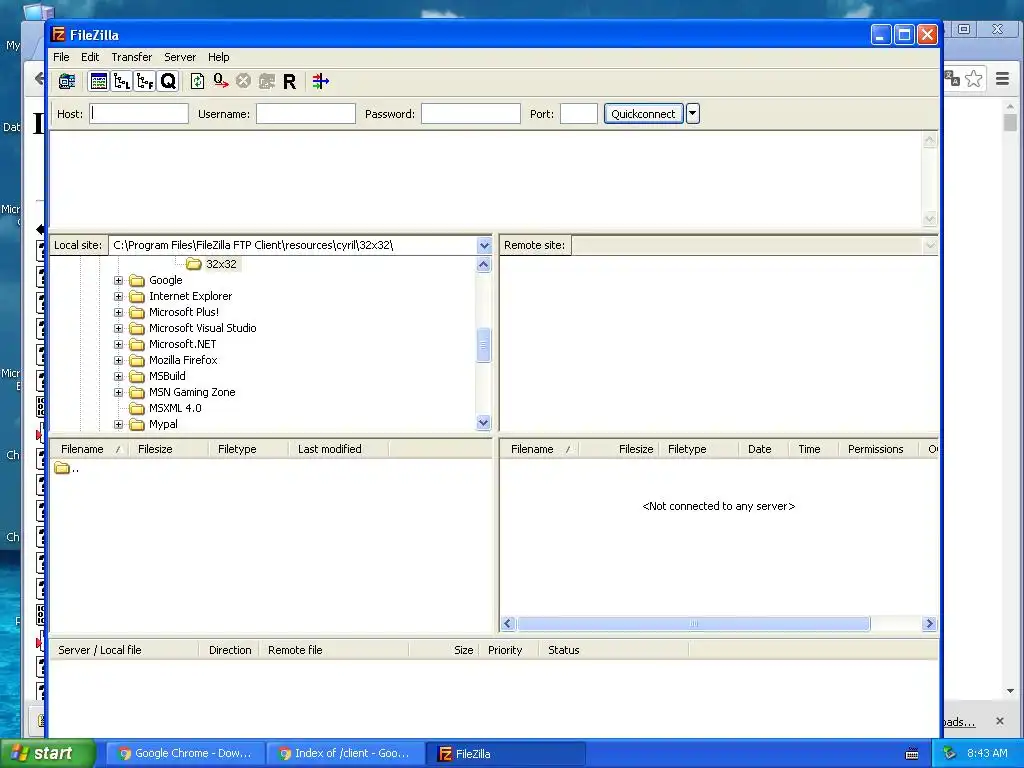Click the Quickconnect button
The width and height of the screenshot is (1024, 768).
pyautogui.click(x=643, y=114)
